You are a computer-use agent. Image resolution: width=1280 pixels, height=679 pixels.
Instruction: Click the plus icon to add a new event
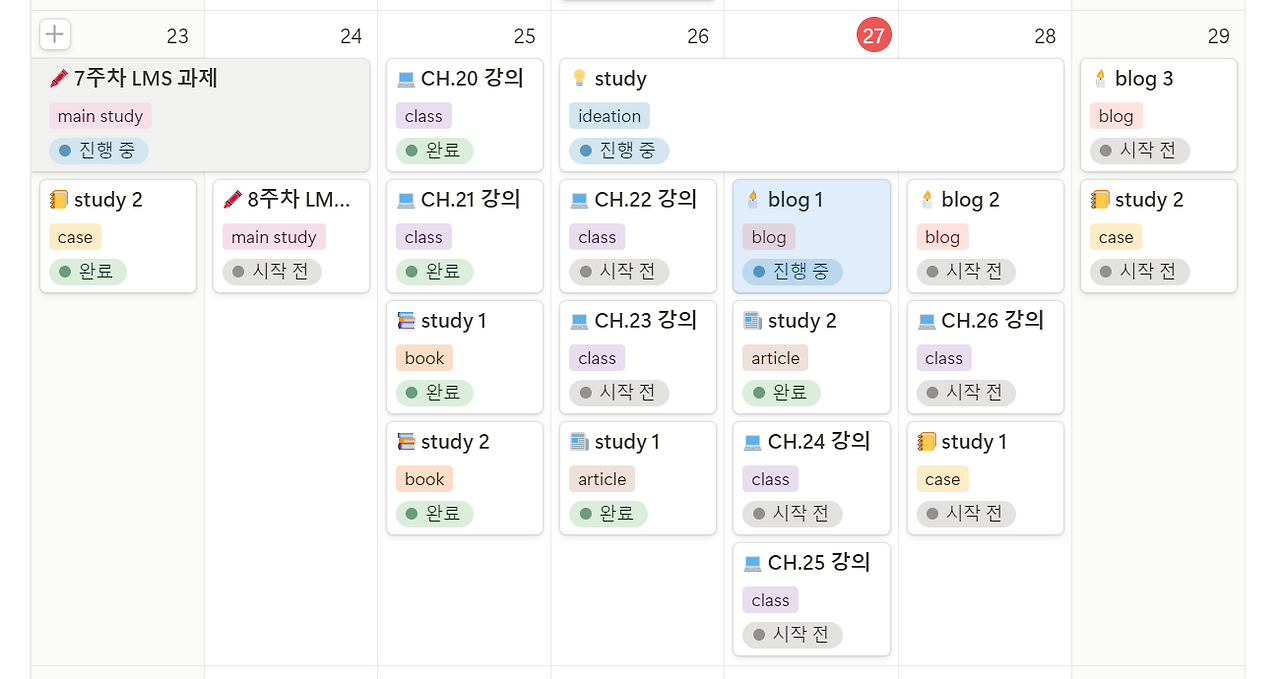[x=54, y=34]
